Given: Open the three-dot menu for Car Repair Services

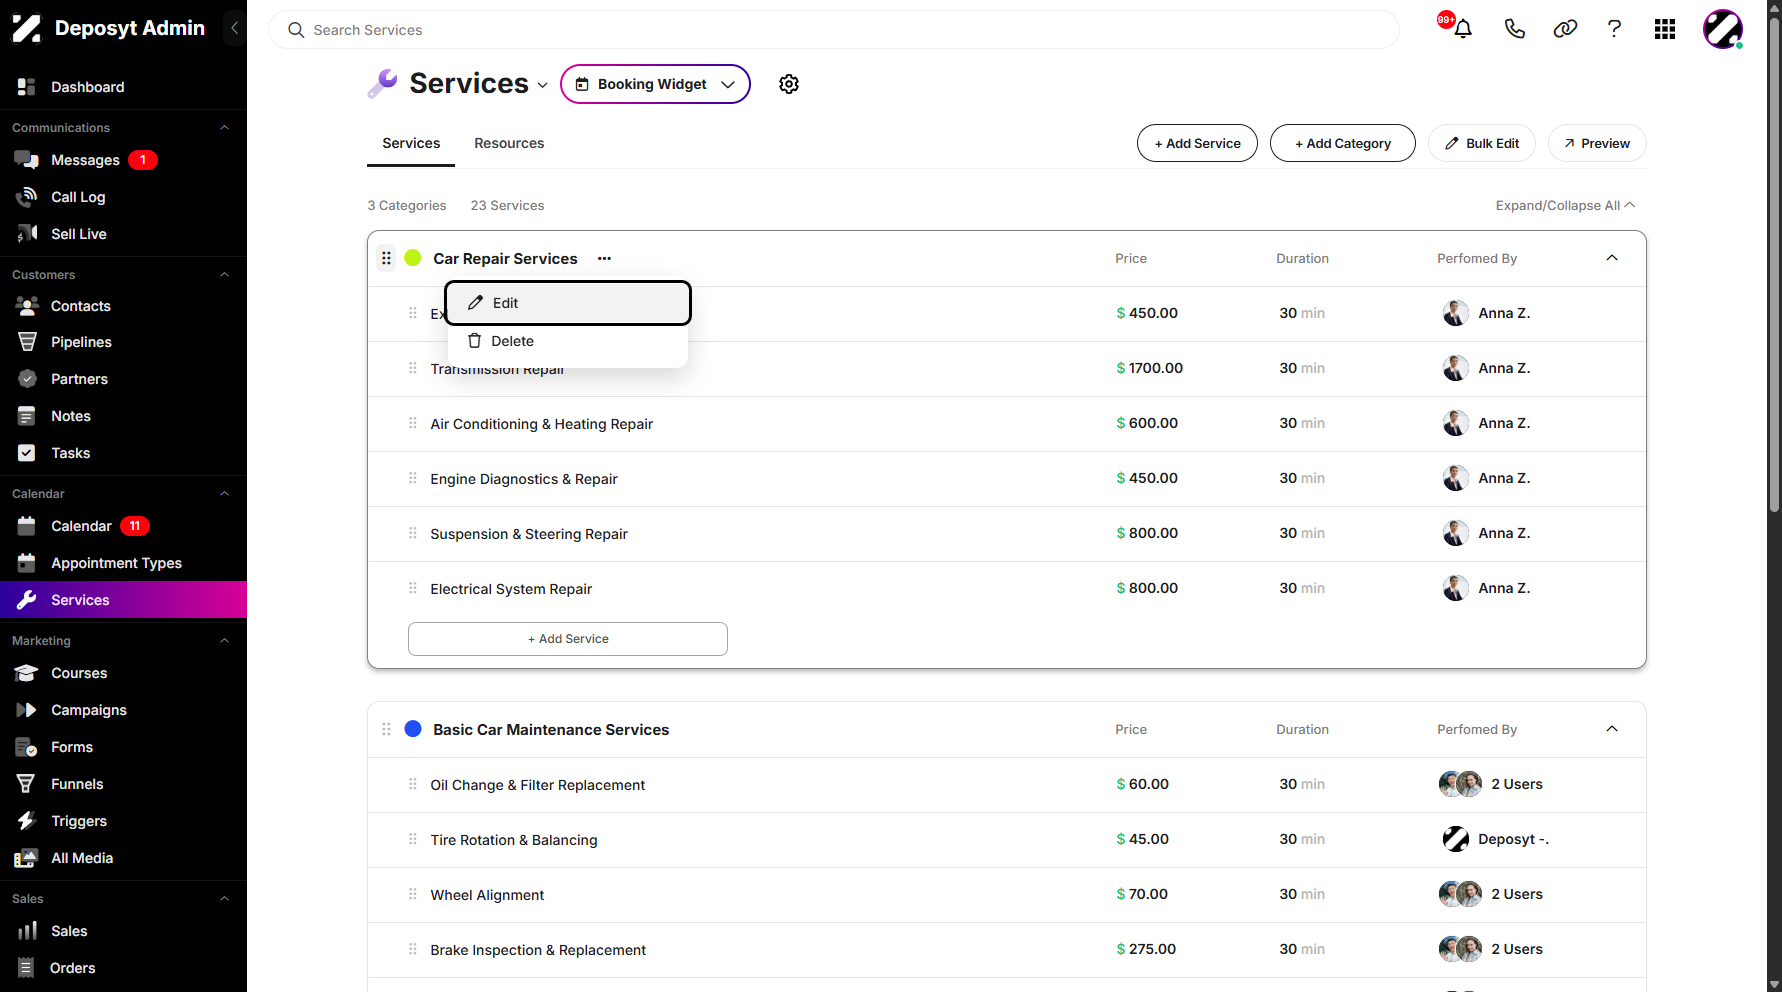Looking at the screenshot, I should tap(604, 258).
